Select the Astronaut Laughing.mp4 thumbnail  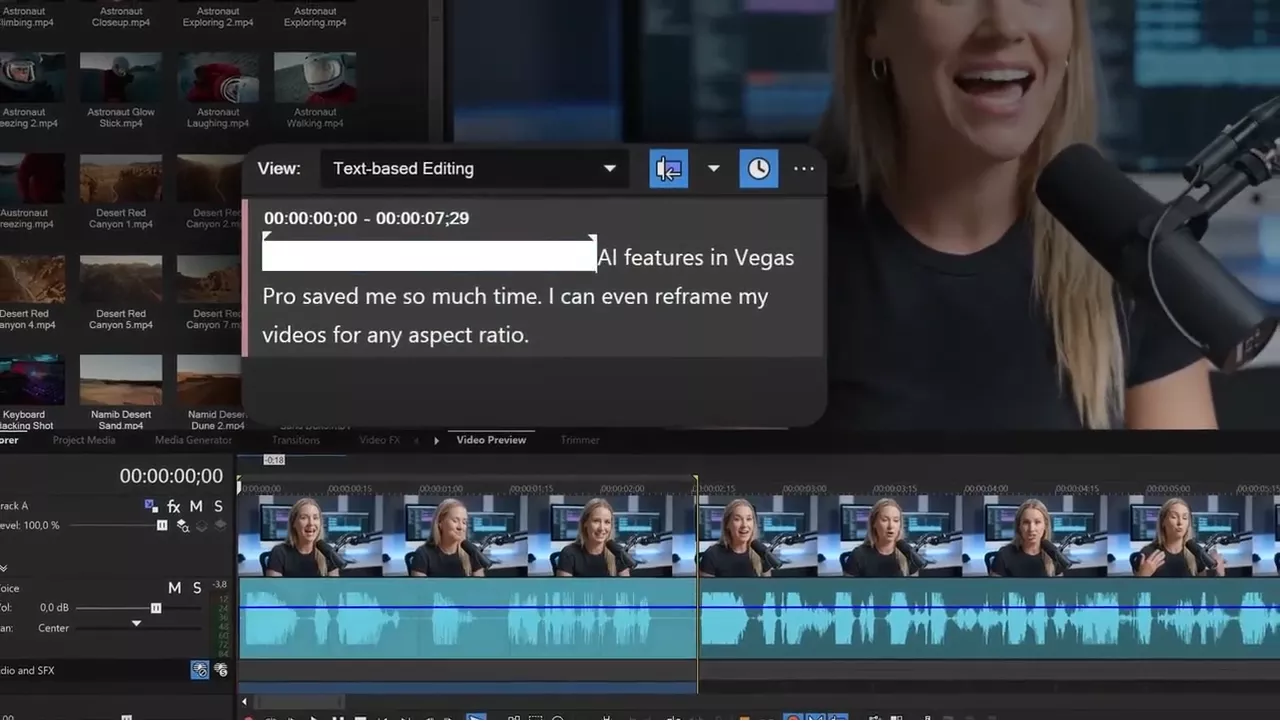click(x=218, y=78)
